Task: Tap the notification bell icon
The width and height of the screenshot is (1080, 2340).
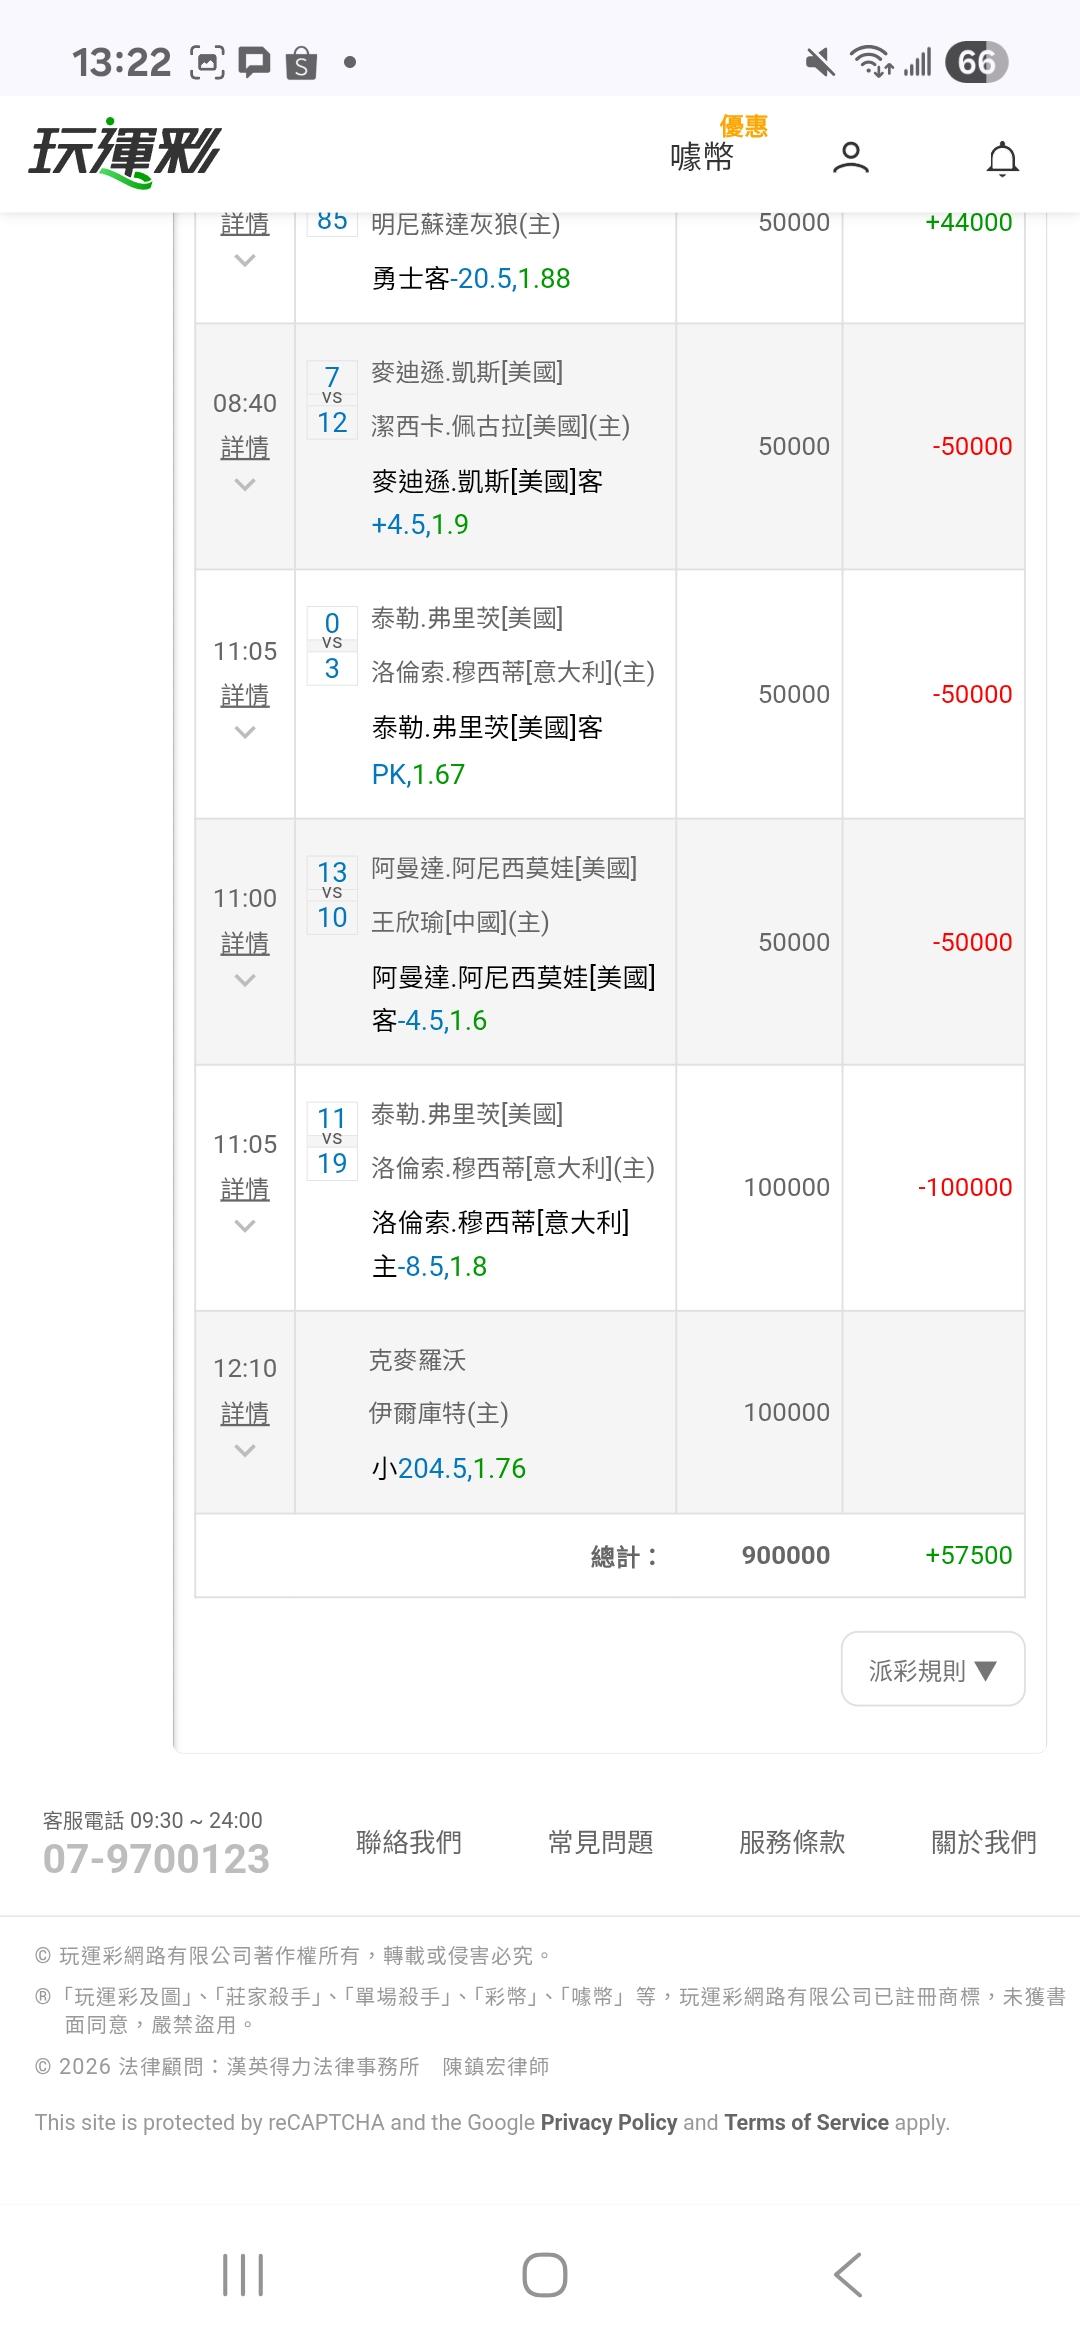Action: tap(1002, 159)
